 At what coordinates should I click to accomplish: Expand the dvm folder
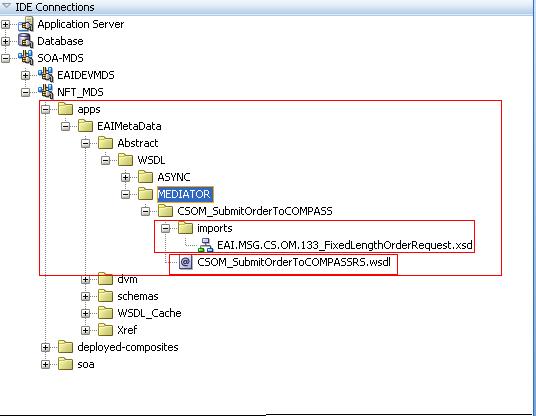pyautogui.click(x=85, y=280)
